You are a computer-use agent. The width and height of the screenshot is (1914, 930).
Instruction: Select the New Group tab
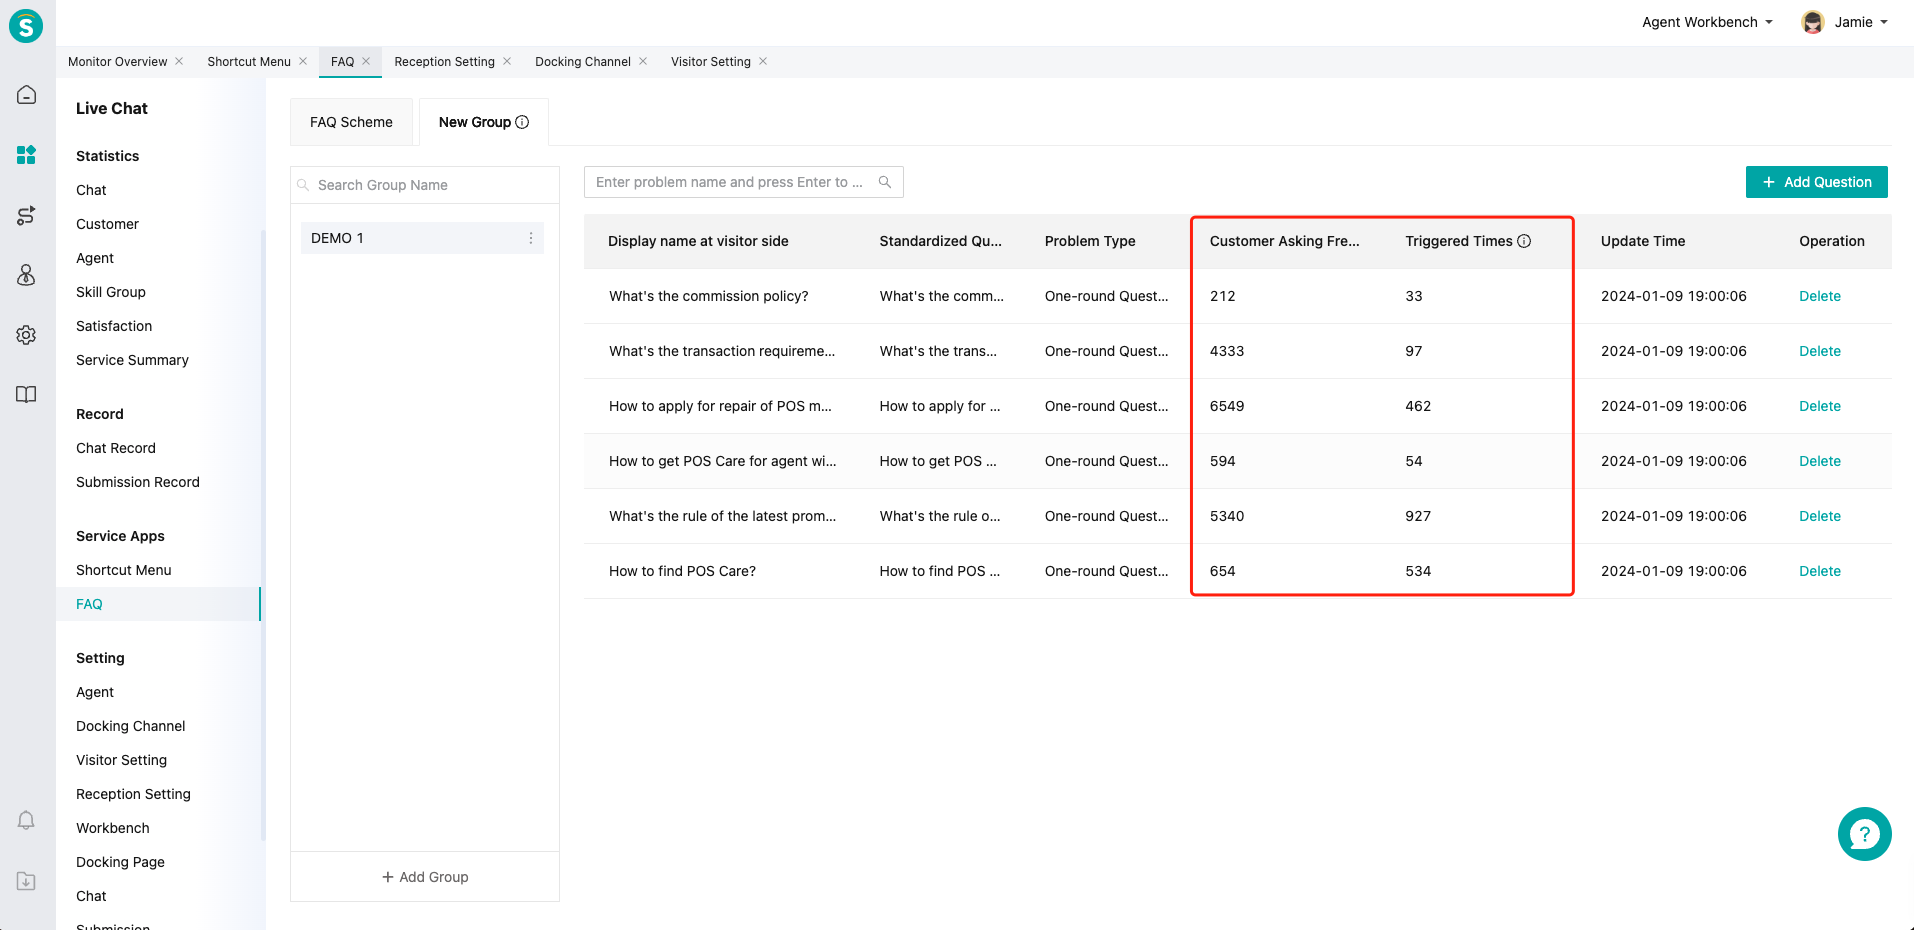coord(483,122)
